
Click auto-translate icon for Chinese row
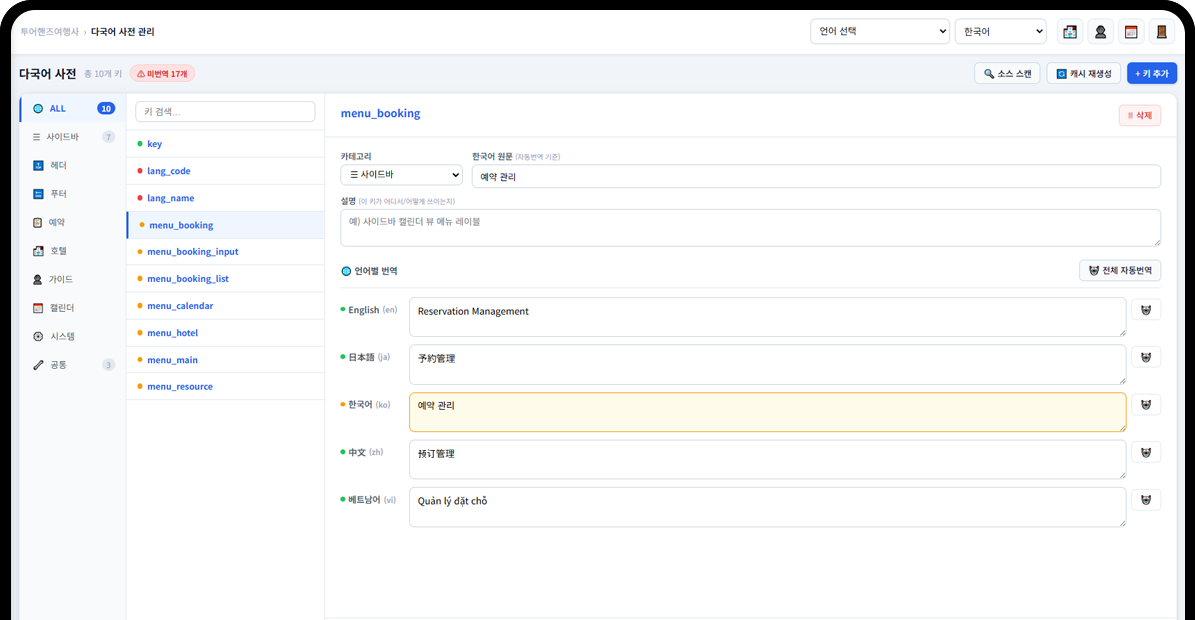click(1145, 452)
